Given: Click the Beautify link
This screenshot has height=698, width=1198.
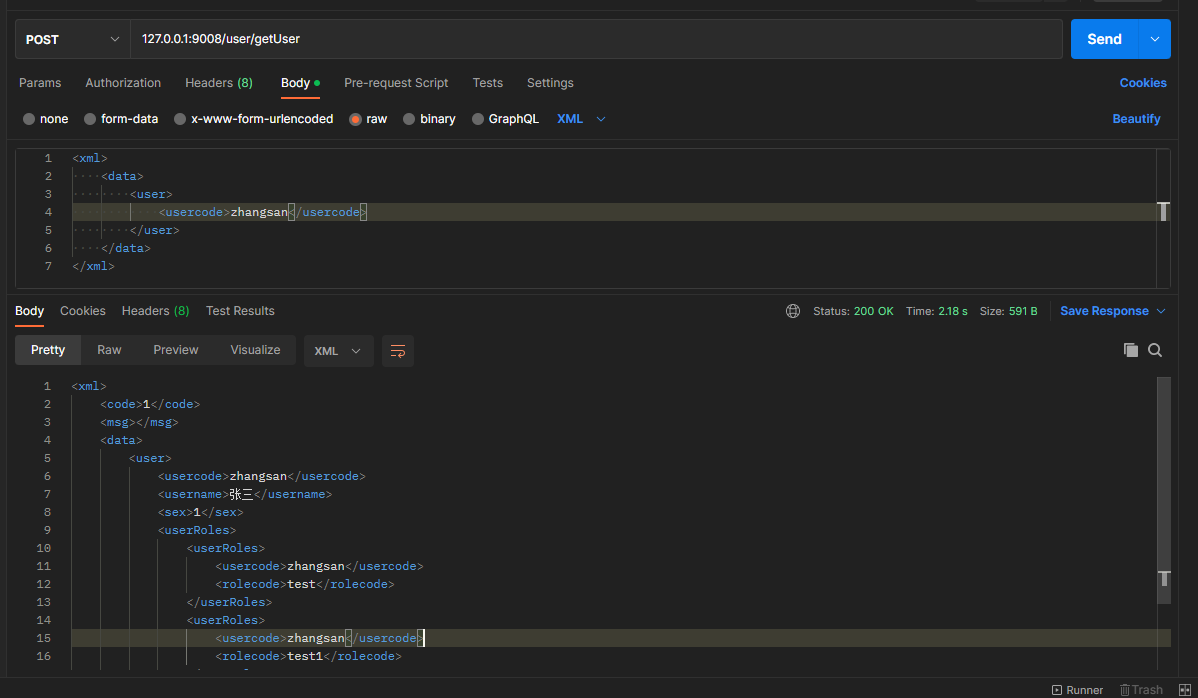Looking at the screenshot, I should (x=1136, y=119).
